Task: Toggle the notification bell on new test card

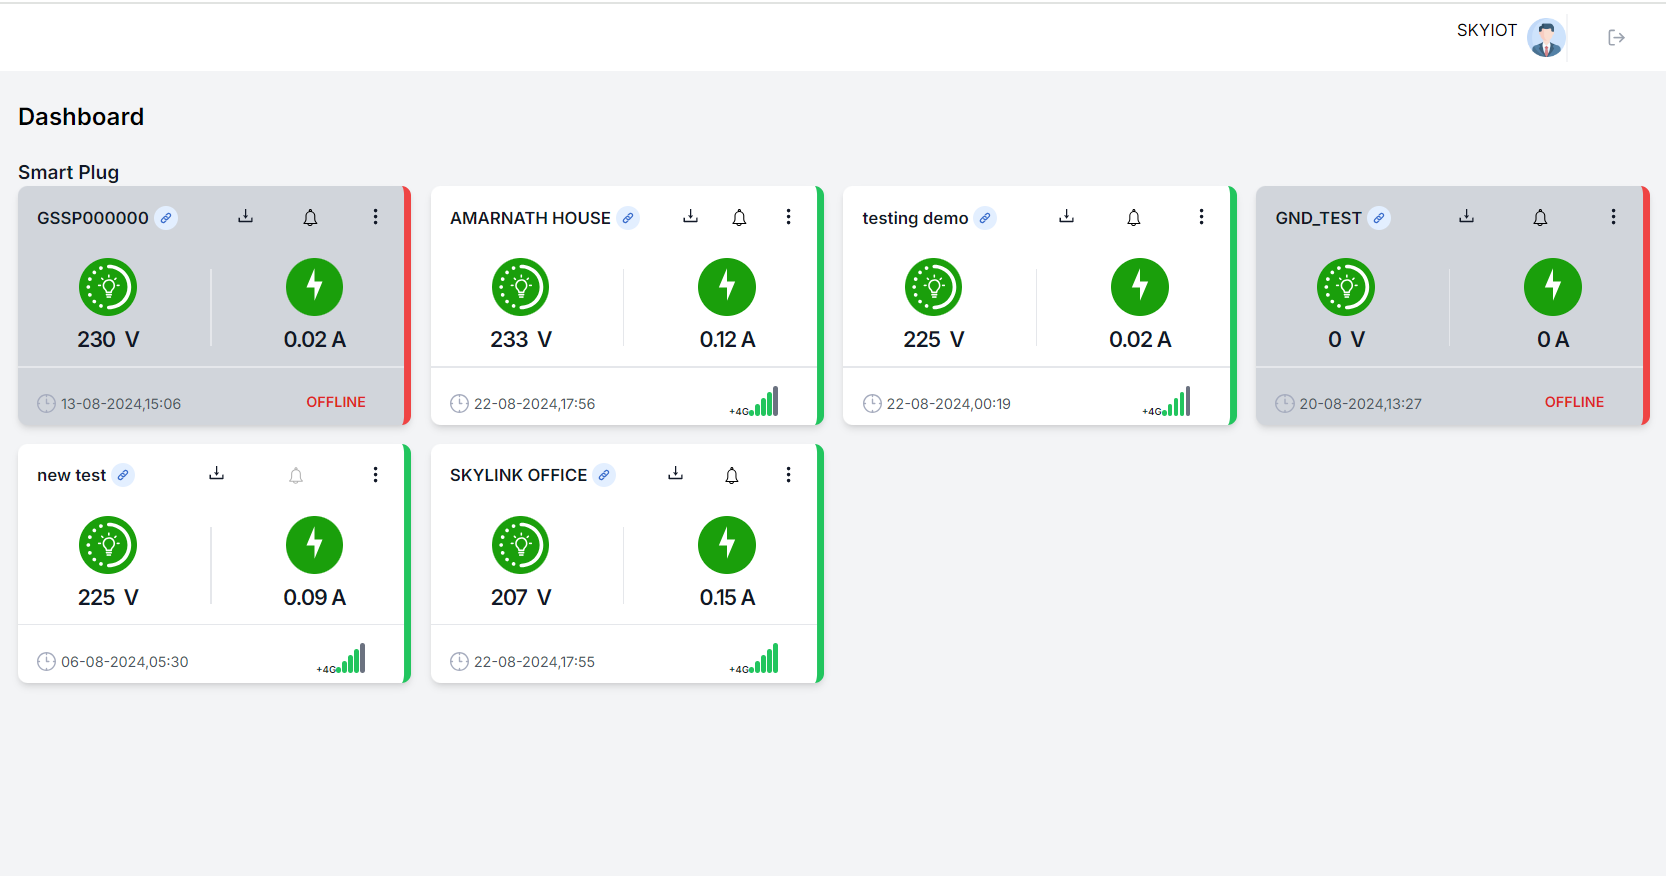Action: (x=296, y=476)
